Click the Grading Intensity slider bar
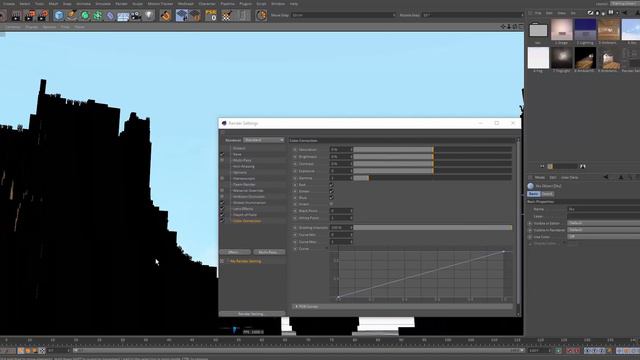The height and width of the screenshot is (360, 640). click(433, 227)
